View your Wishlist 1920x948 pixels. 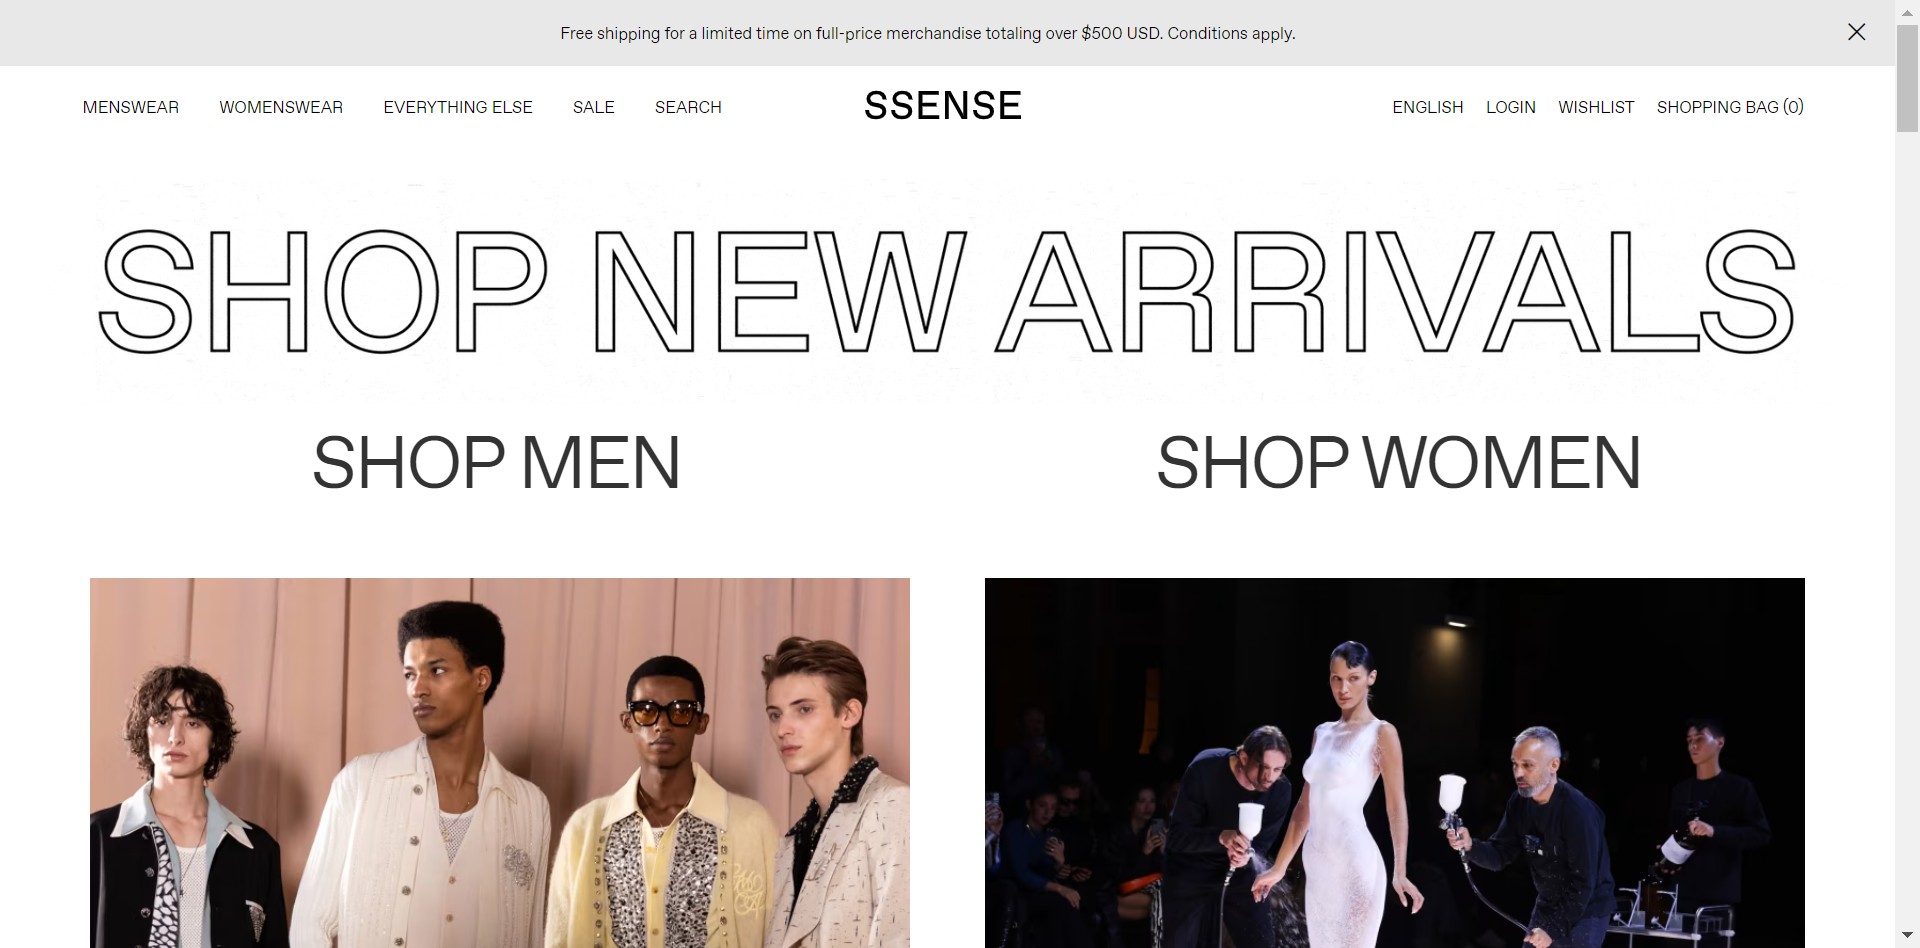point(1596,107)
